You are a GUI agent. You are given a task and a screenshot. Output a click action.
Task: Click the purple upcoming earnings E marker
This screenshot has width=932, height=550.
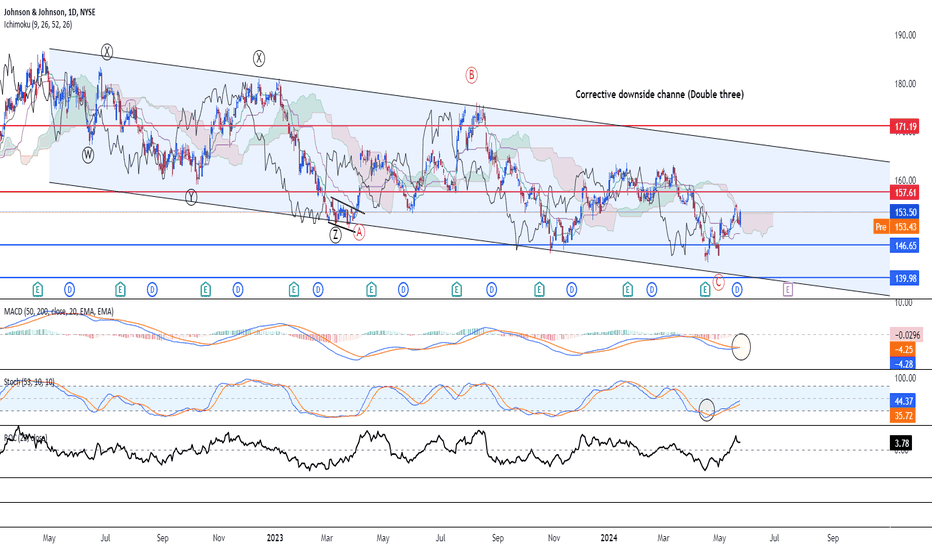[788, 290]
